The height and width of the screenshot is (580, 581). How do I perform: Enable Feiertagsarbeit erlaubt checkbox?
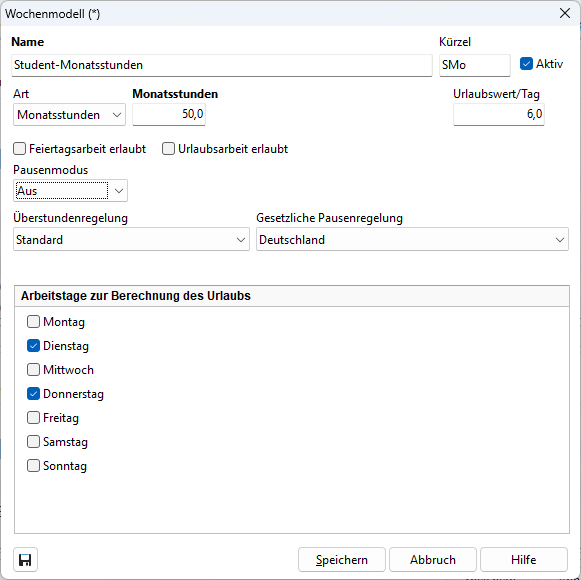tap(19, 149)
